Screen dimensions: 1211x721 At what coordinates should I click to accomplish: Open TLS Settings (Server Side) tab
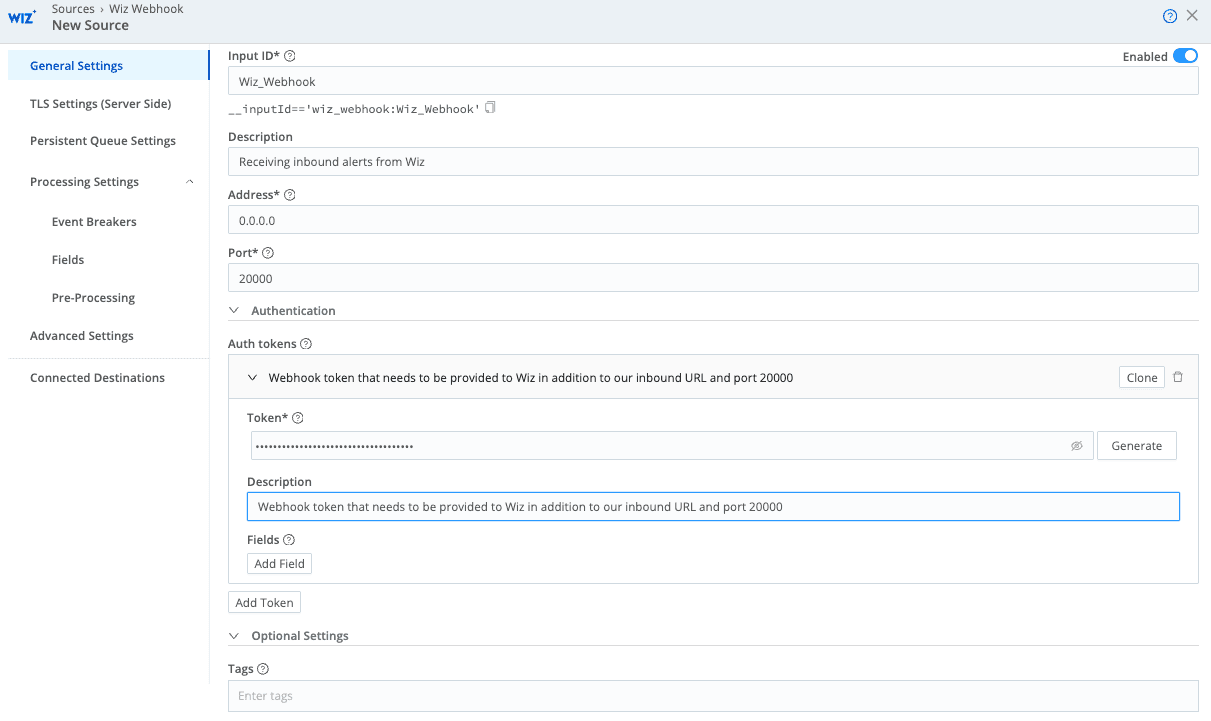(x=100, y=104)
